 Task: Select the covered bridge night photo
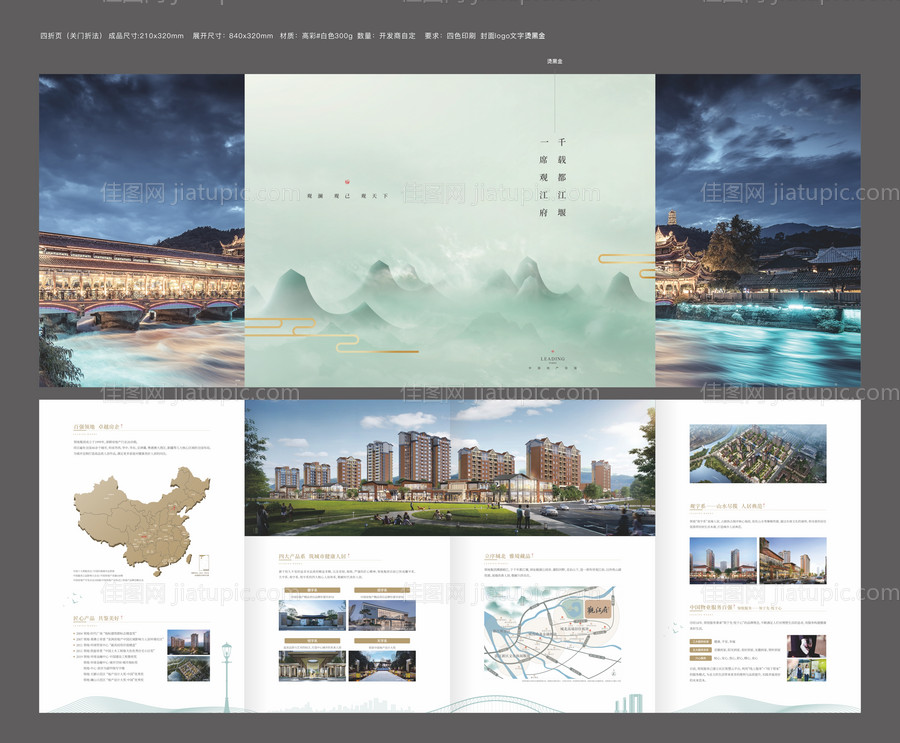(x=141, y=230)
